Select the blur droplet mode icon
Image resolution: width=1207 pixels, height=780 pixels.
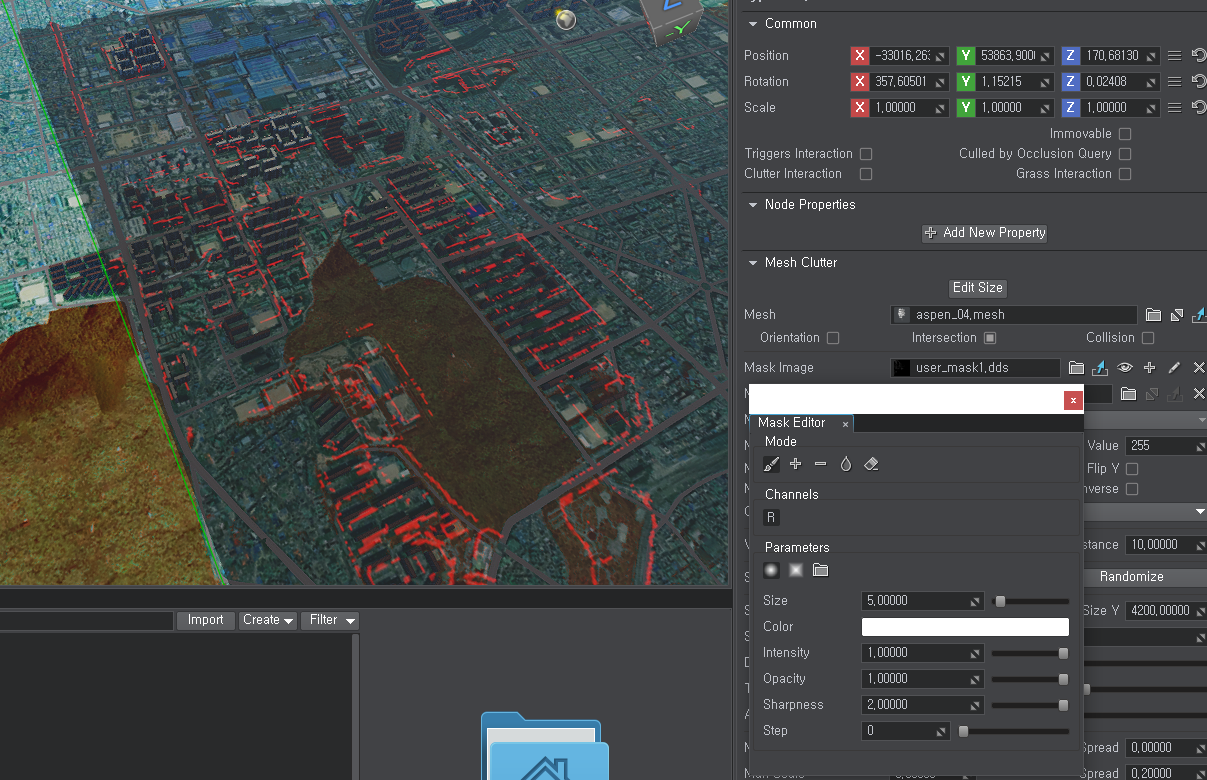[846, 464]
